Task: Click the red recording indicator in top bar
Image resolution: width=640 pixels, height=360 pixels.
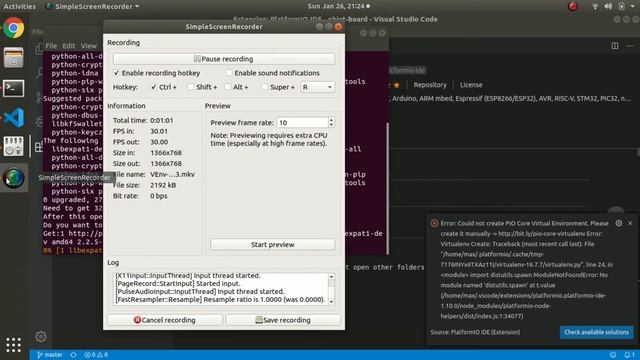Action: coord(573,6)
